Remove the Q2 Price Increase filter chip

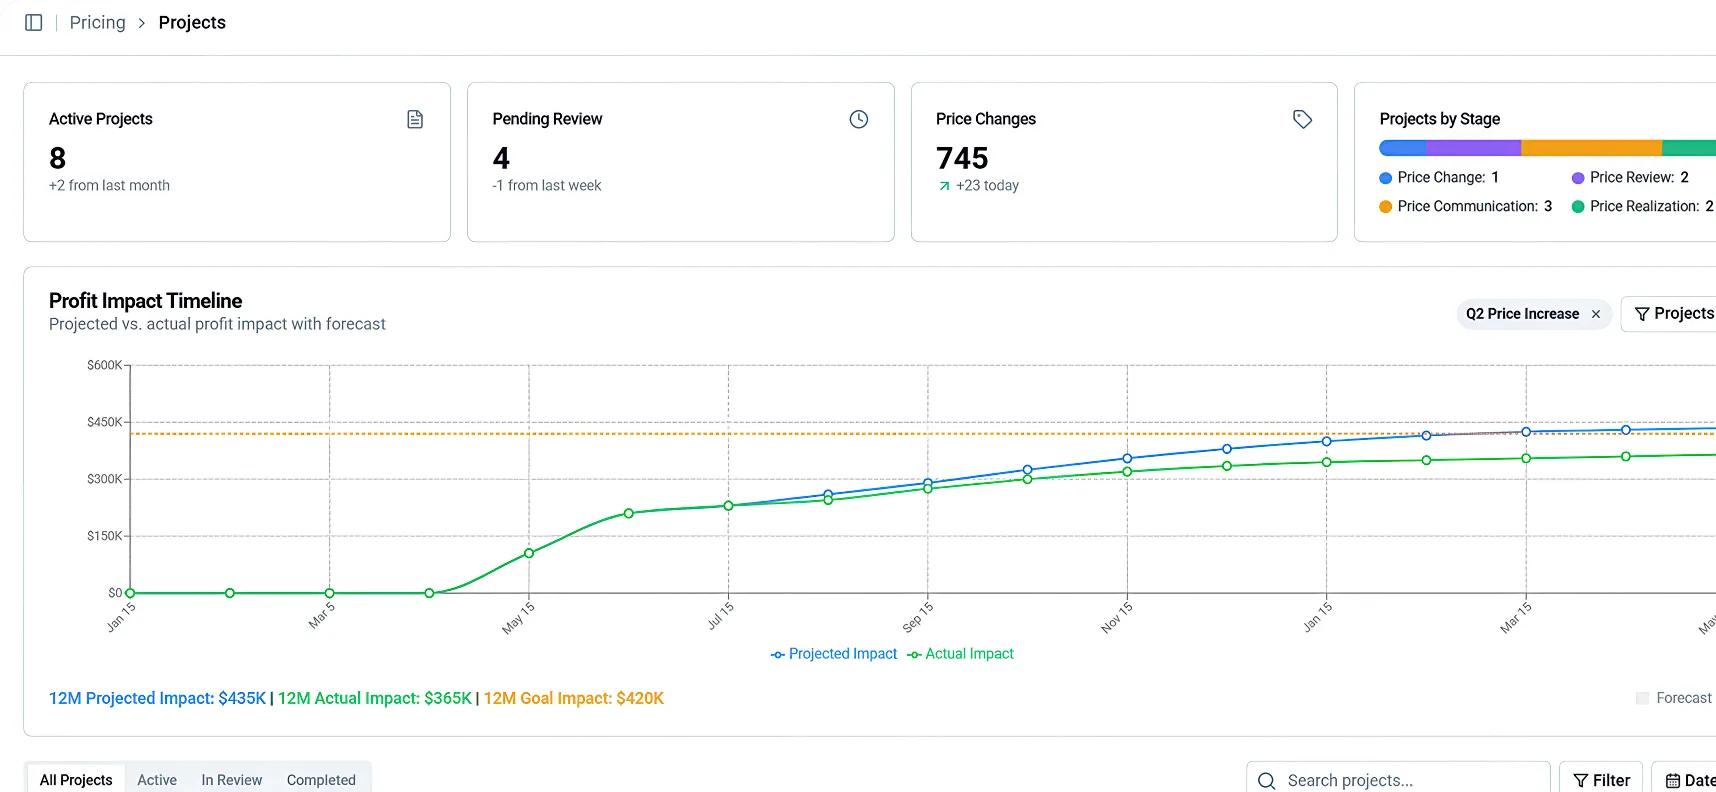pos(1596,314)
